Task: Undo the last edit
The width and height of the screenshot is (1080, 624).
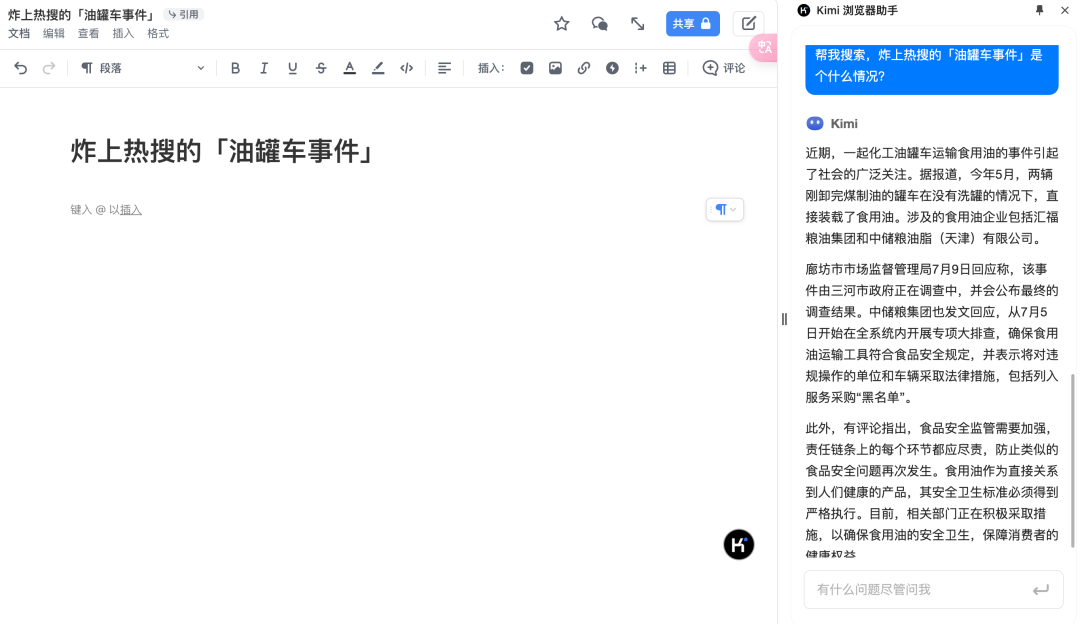Action: [21, 68]
